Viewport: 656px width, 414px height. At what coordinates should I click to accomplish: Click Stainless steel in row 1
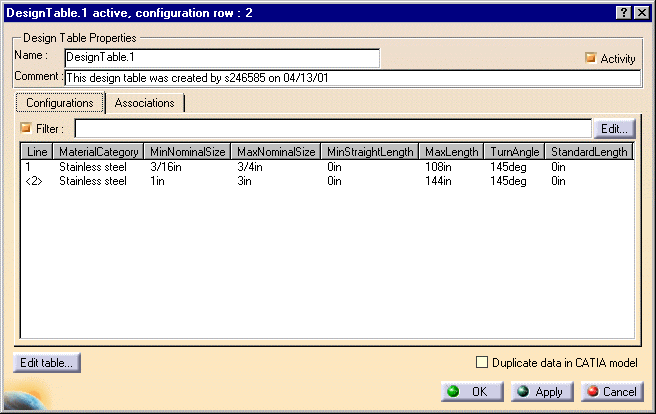(x=93, y=167)
